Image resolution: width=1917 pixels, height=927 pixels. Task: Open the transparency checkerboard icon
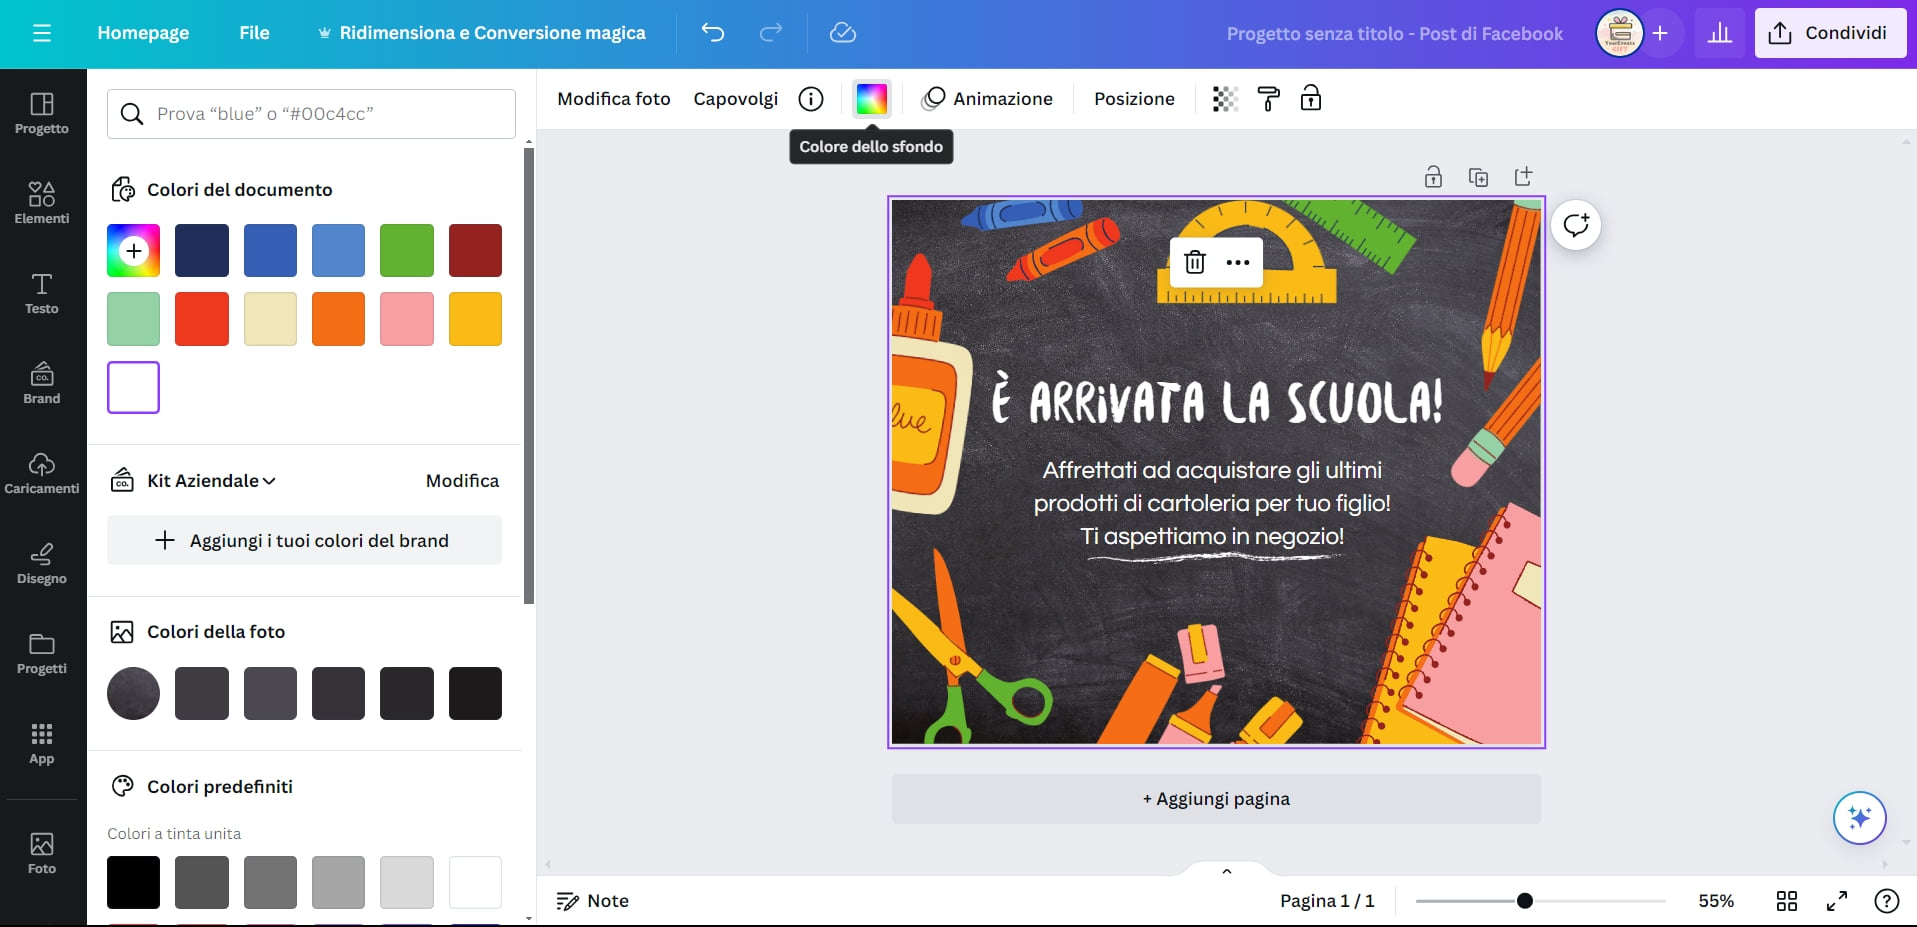pos(1225,99)
